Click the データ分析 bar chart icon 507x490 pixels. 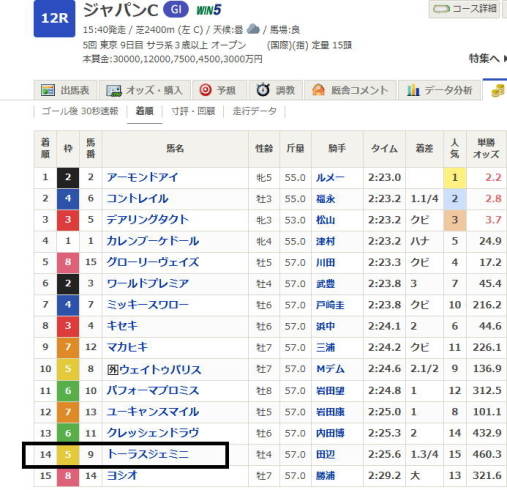pyautogui.click(x=413, y=90)
